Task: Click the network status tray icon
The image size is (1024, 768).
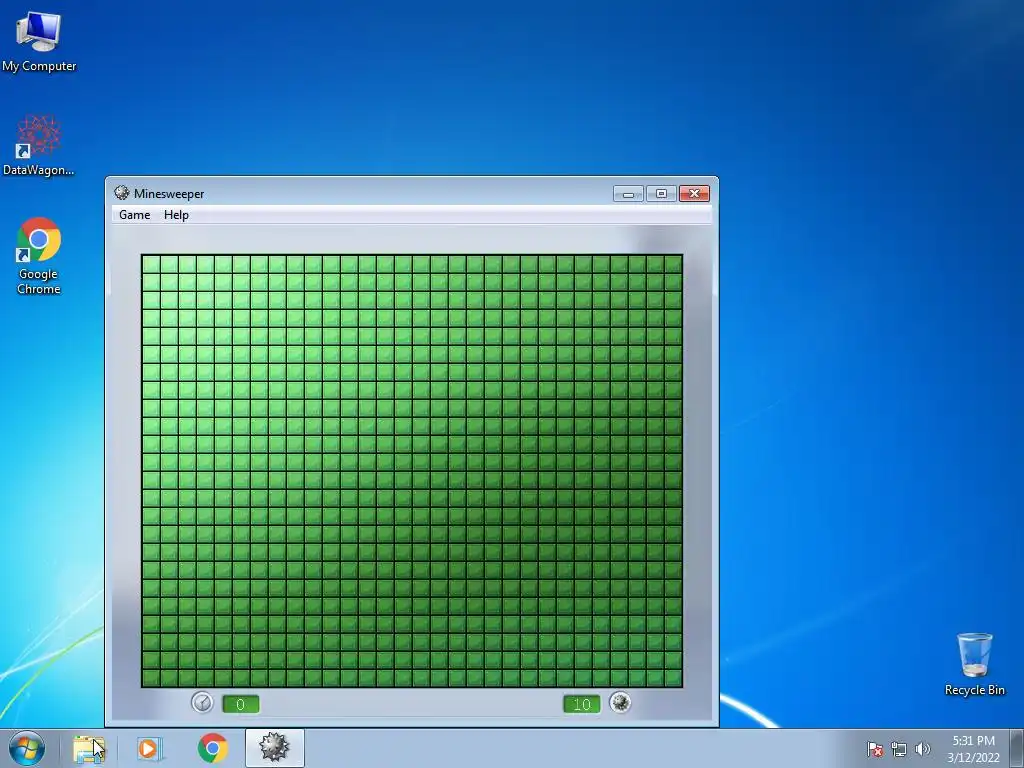Action: (899, 749)
